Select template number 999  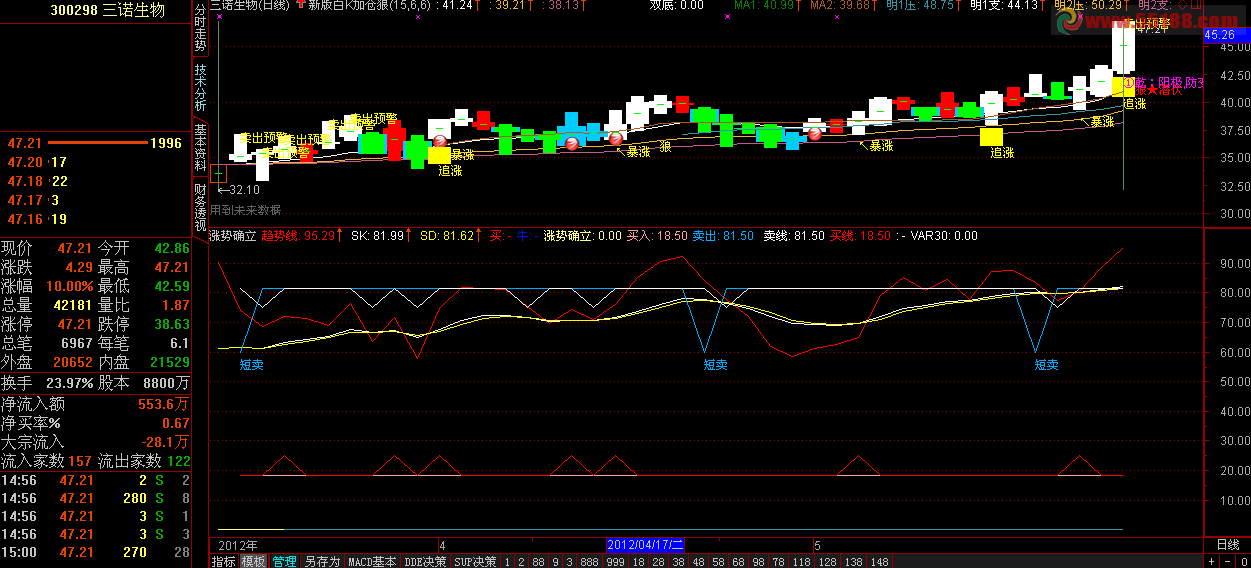[616, 561]
